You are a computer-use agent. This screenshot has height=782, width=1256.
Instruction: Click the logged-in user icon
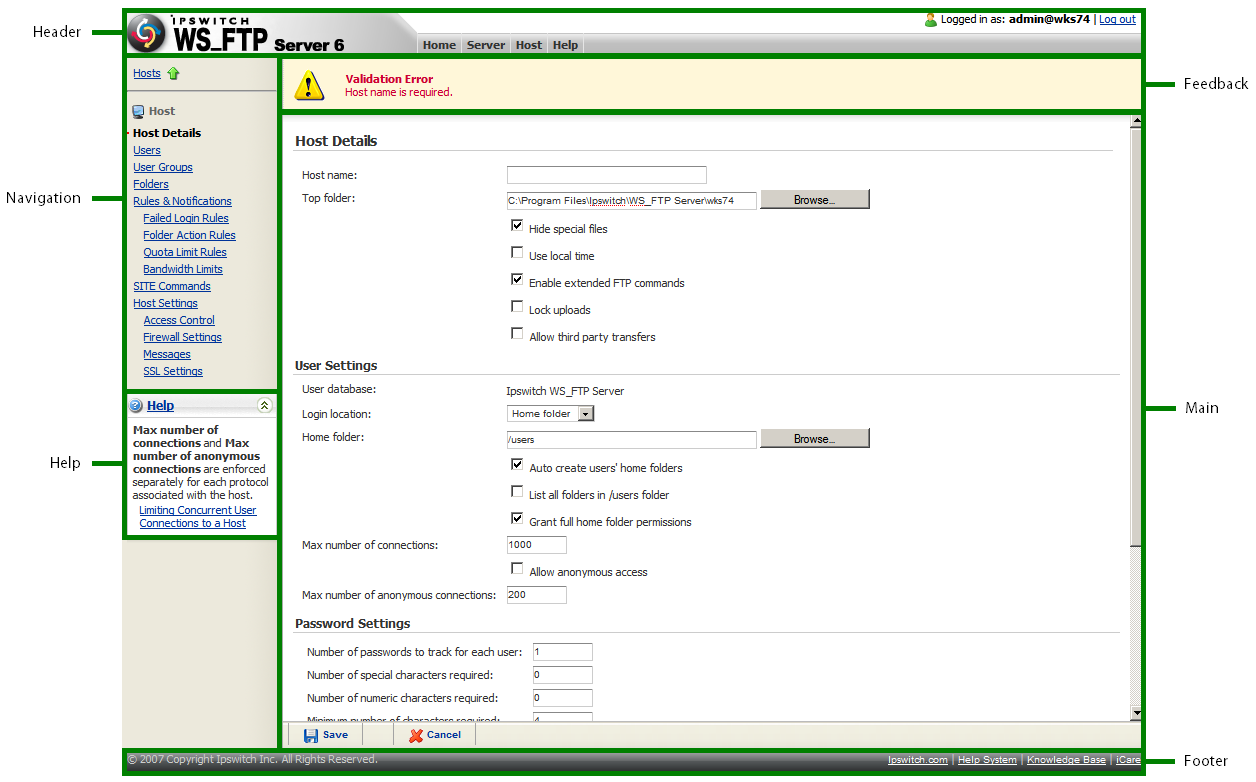(x=930, y=19)
